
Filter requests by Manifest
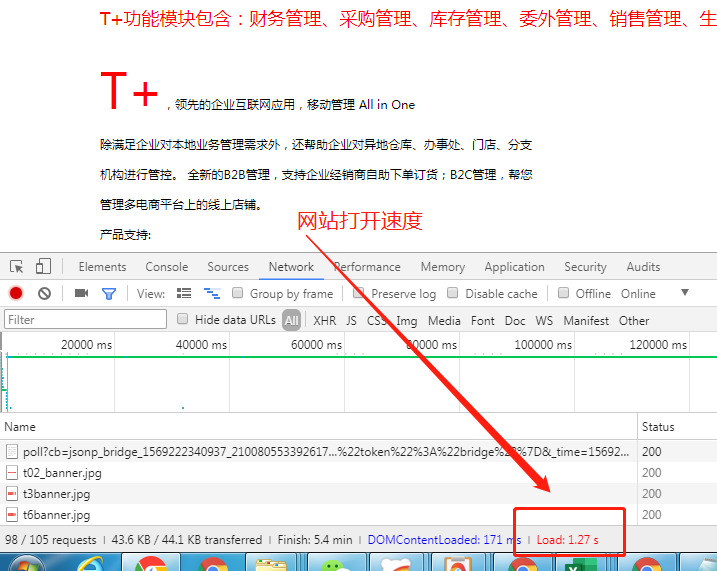[x=586, y=321]
